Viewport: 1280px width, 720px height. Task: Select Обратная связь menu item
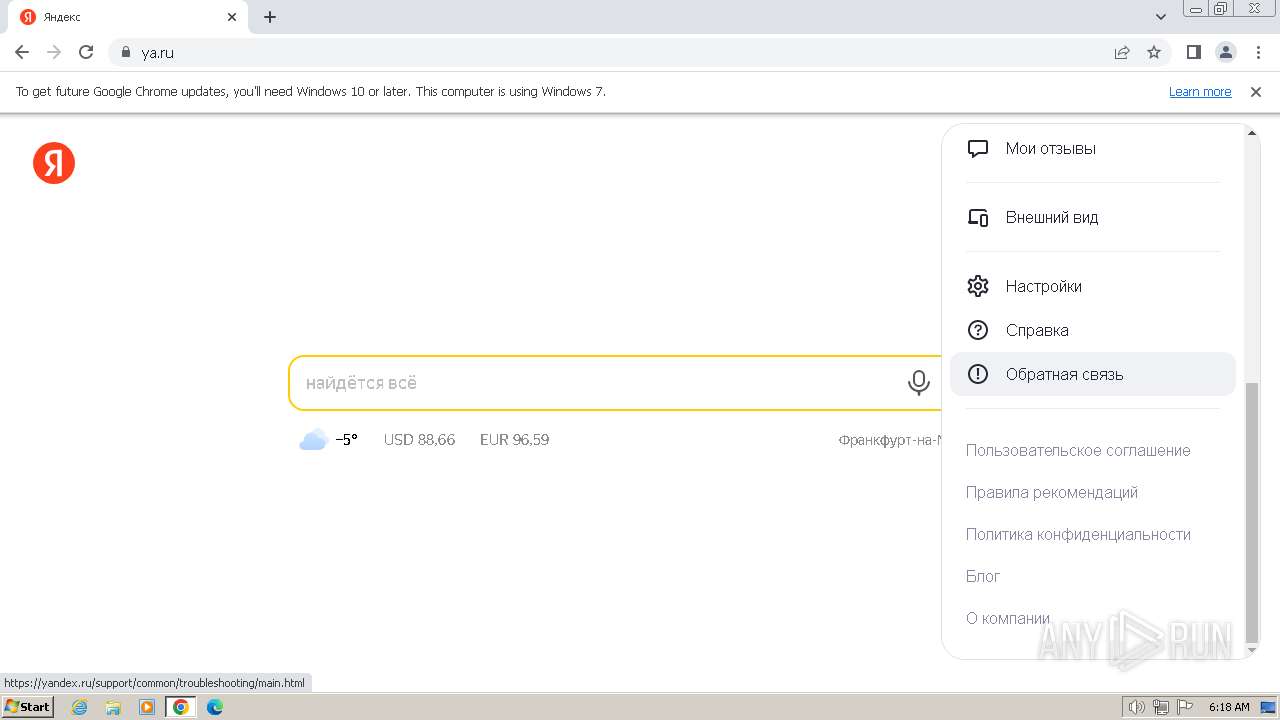click(x=1093, y=374)
